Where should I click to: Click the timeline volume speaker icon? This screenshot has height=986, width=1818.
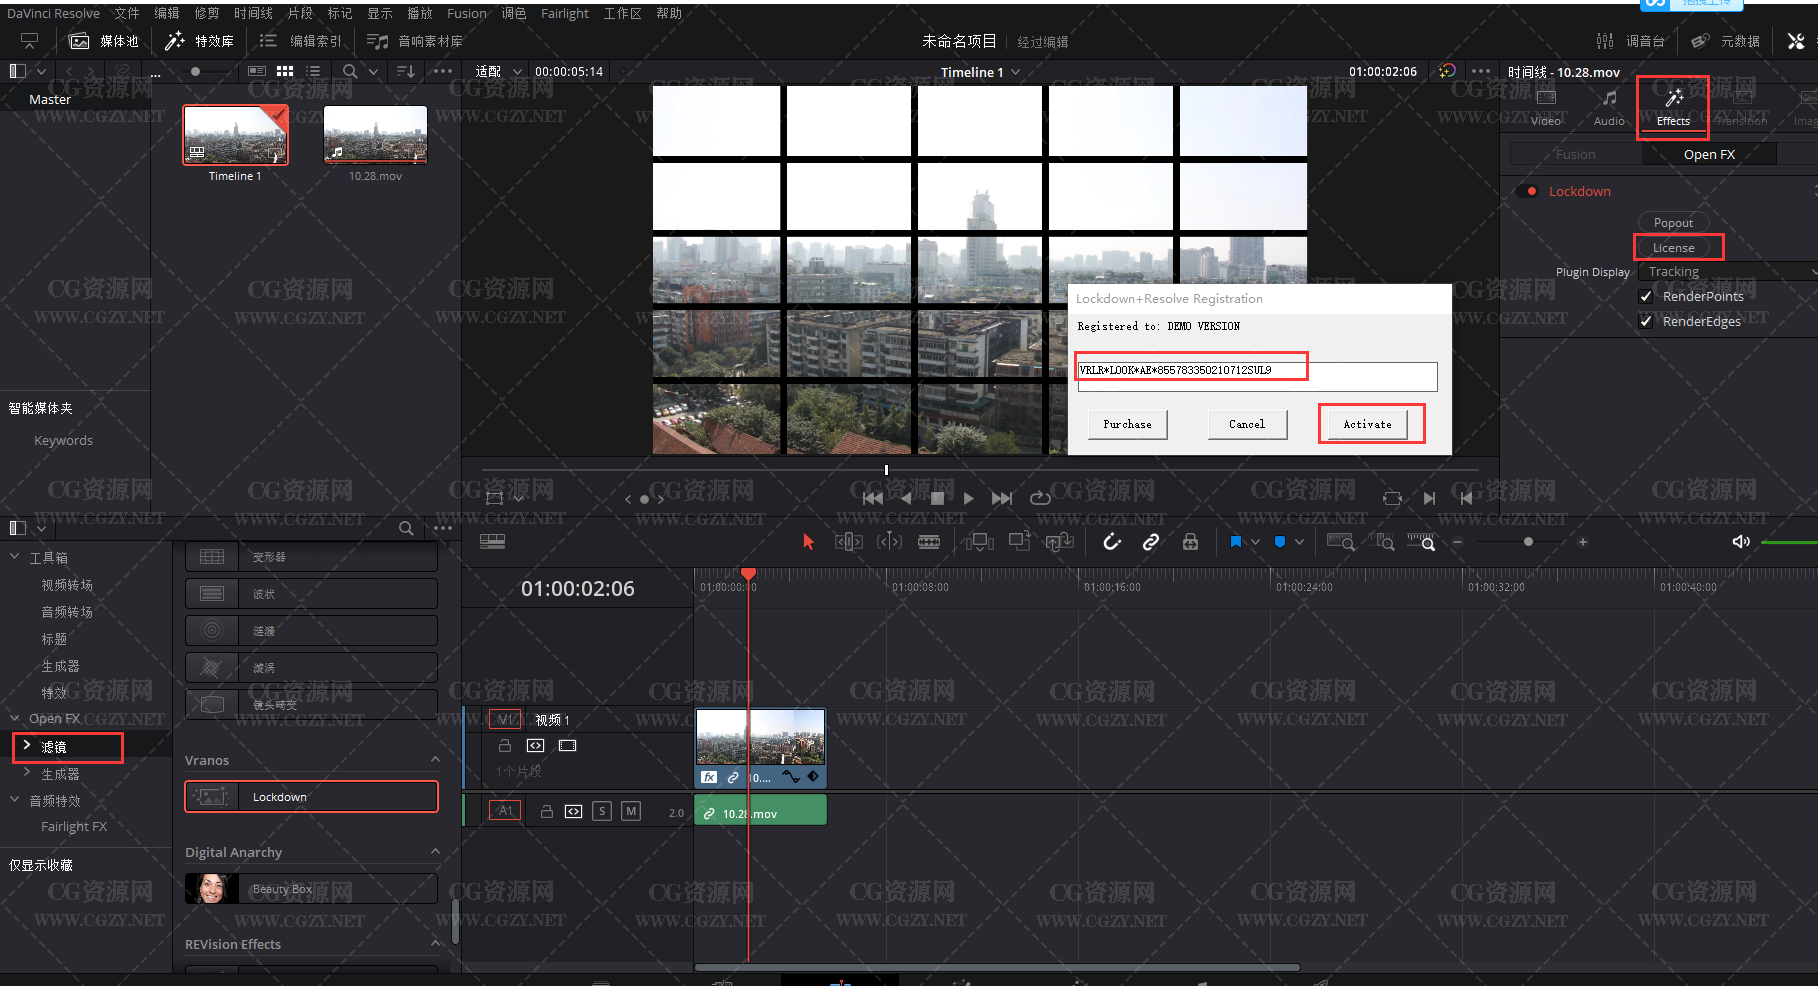1741,542
